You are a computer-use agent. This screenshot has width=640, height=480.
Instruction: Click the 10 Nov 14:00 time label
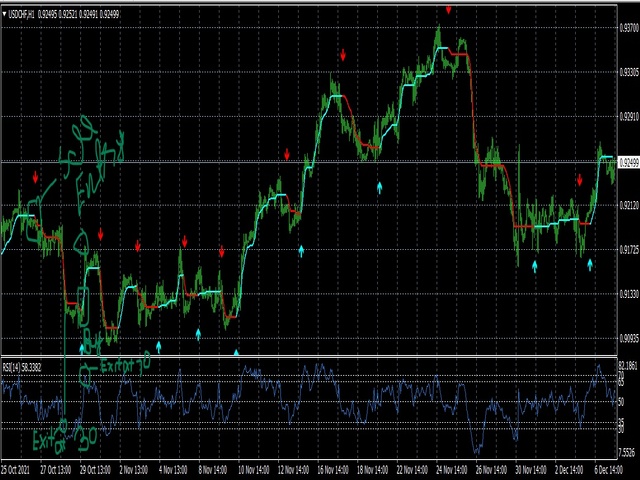click(253, 469)
